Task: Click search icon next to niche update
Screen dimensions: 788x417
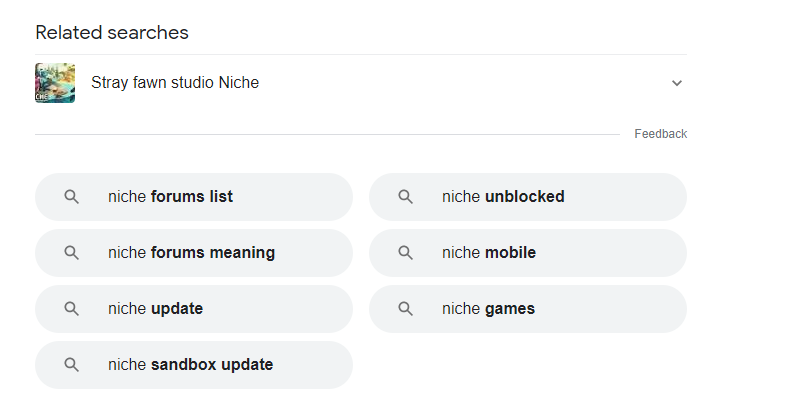Action: 71,308
